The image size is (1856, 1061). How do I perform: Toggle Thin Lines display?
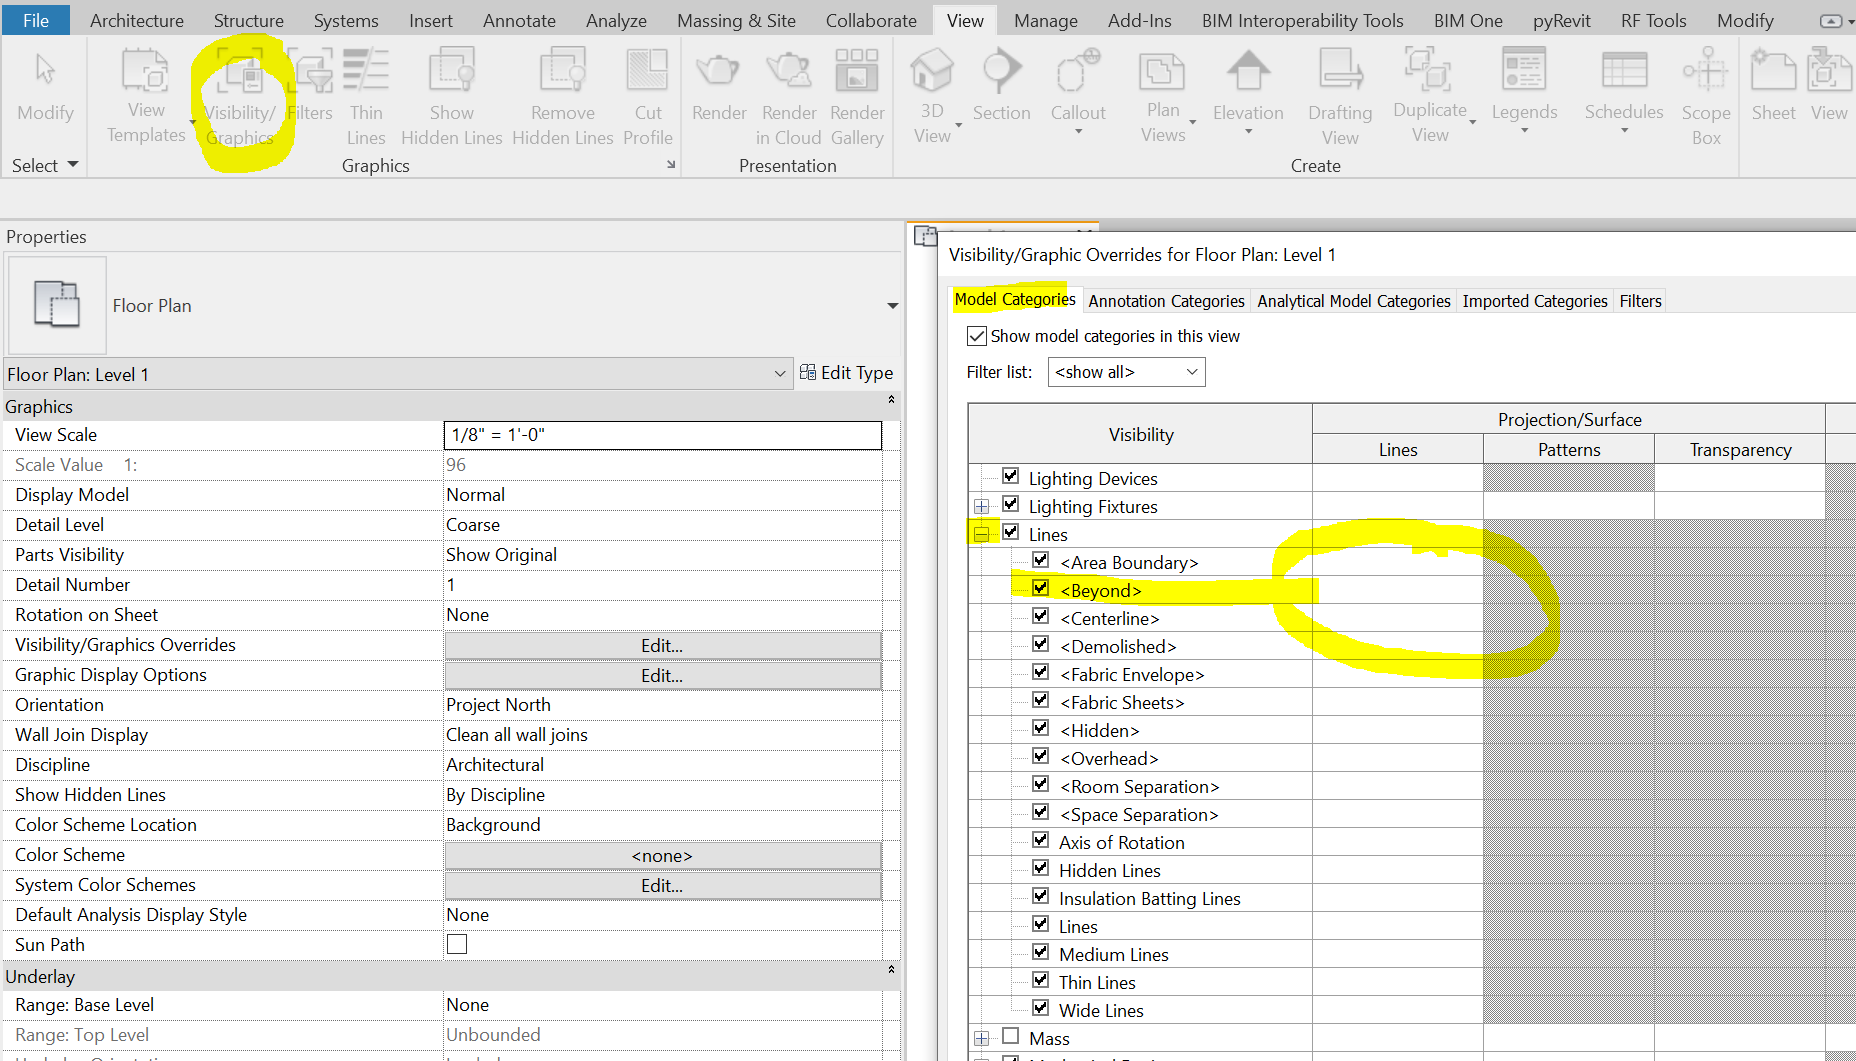[x=366, y=95]
